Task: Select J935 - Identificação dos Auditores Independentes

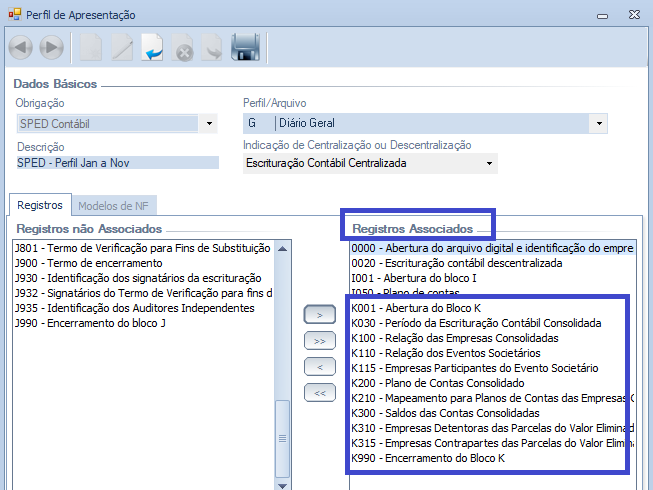Action: tap(143, 308)
